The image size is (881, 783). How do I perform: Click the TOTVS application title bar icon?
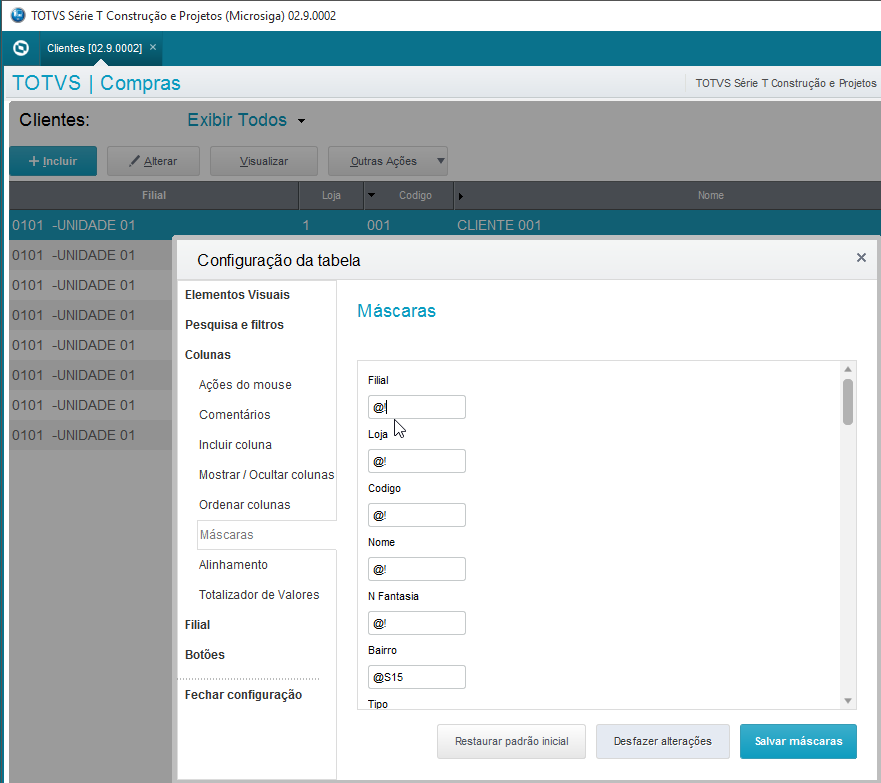point(18,15)
